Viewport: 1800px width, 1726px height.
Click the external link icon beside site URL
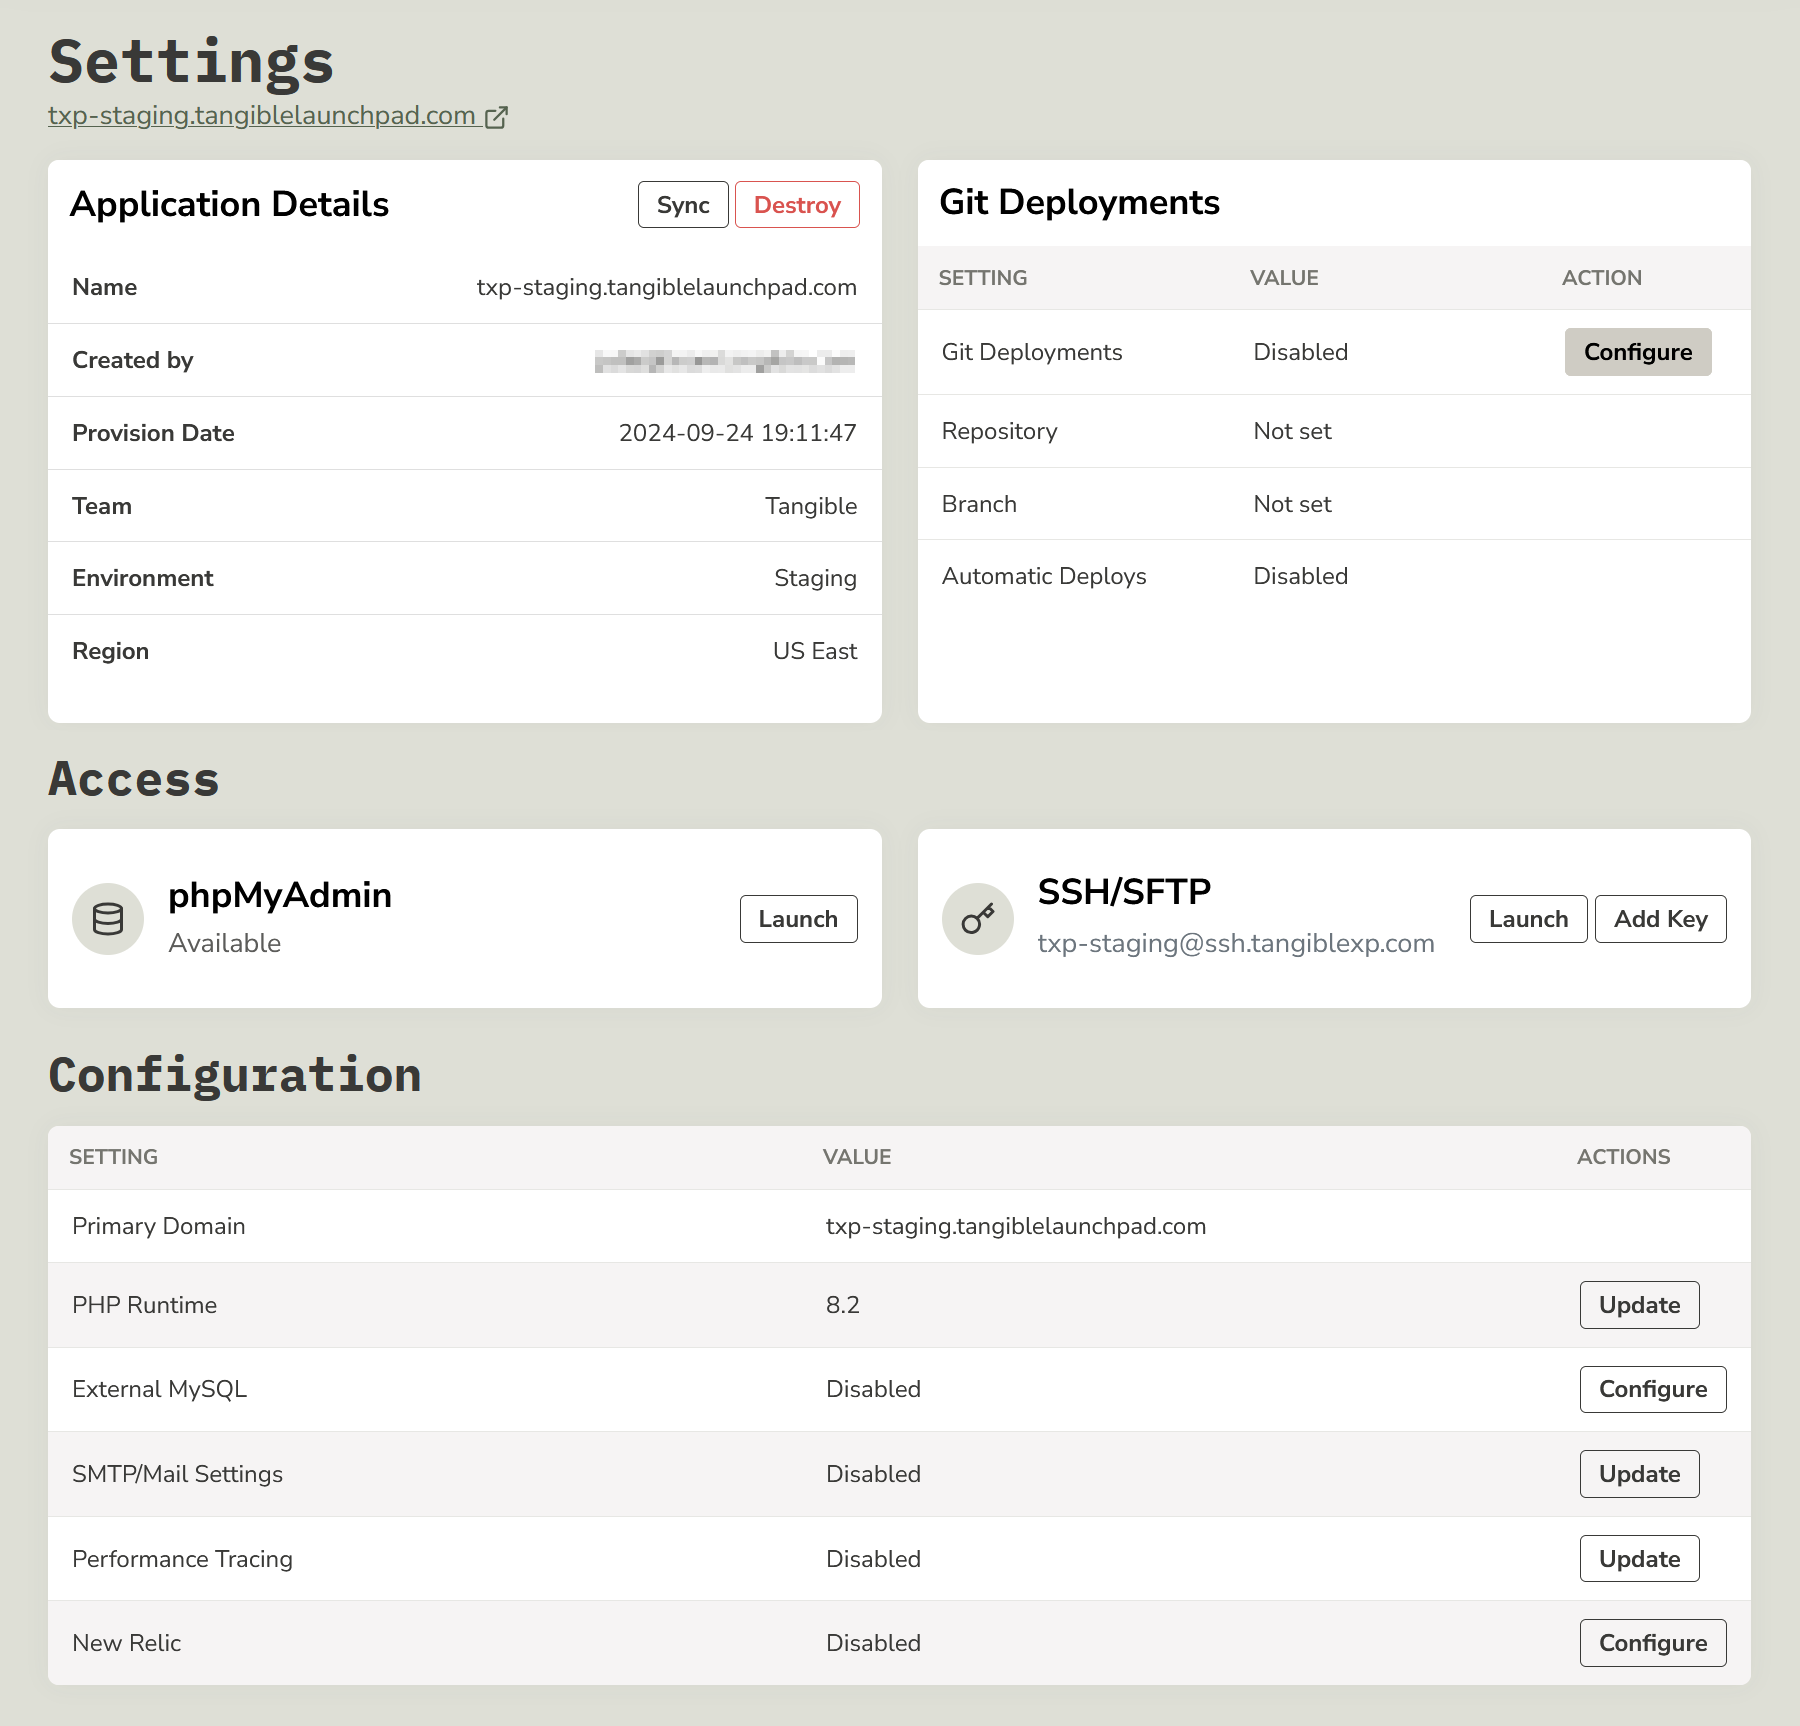click(x=496, y=117)
